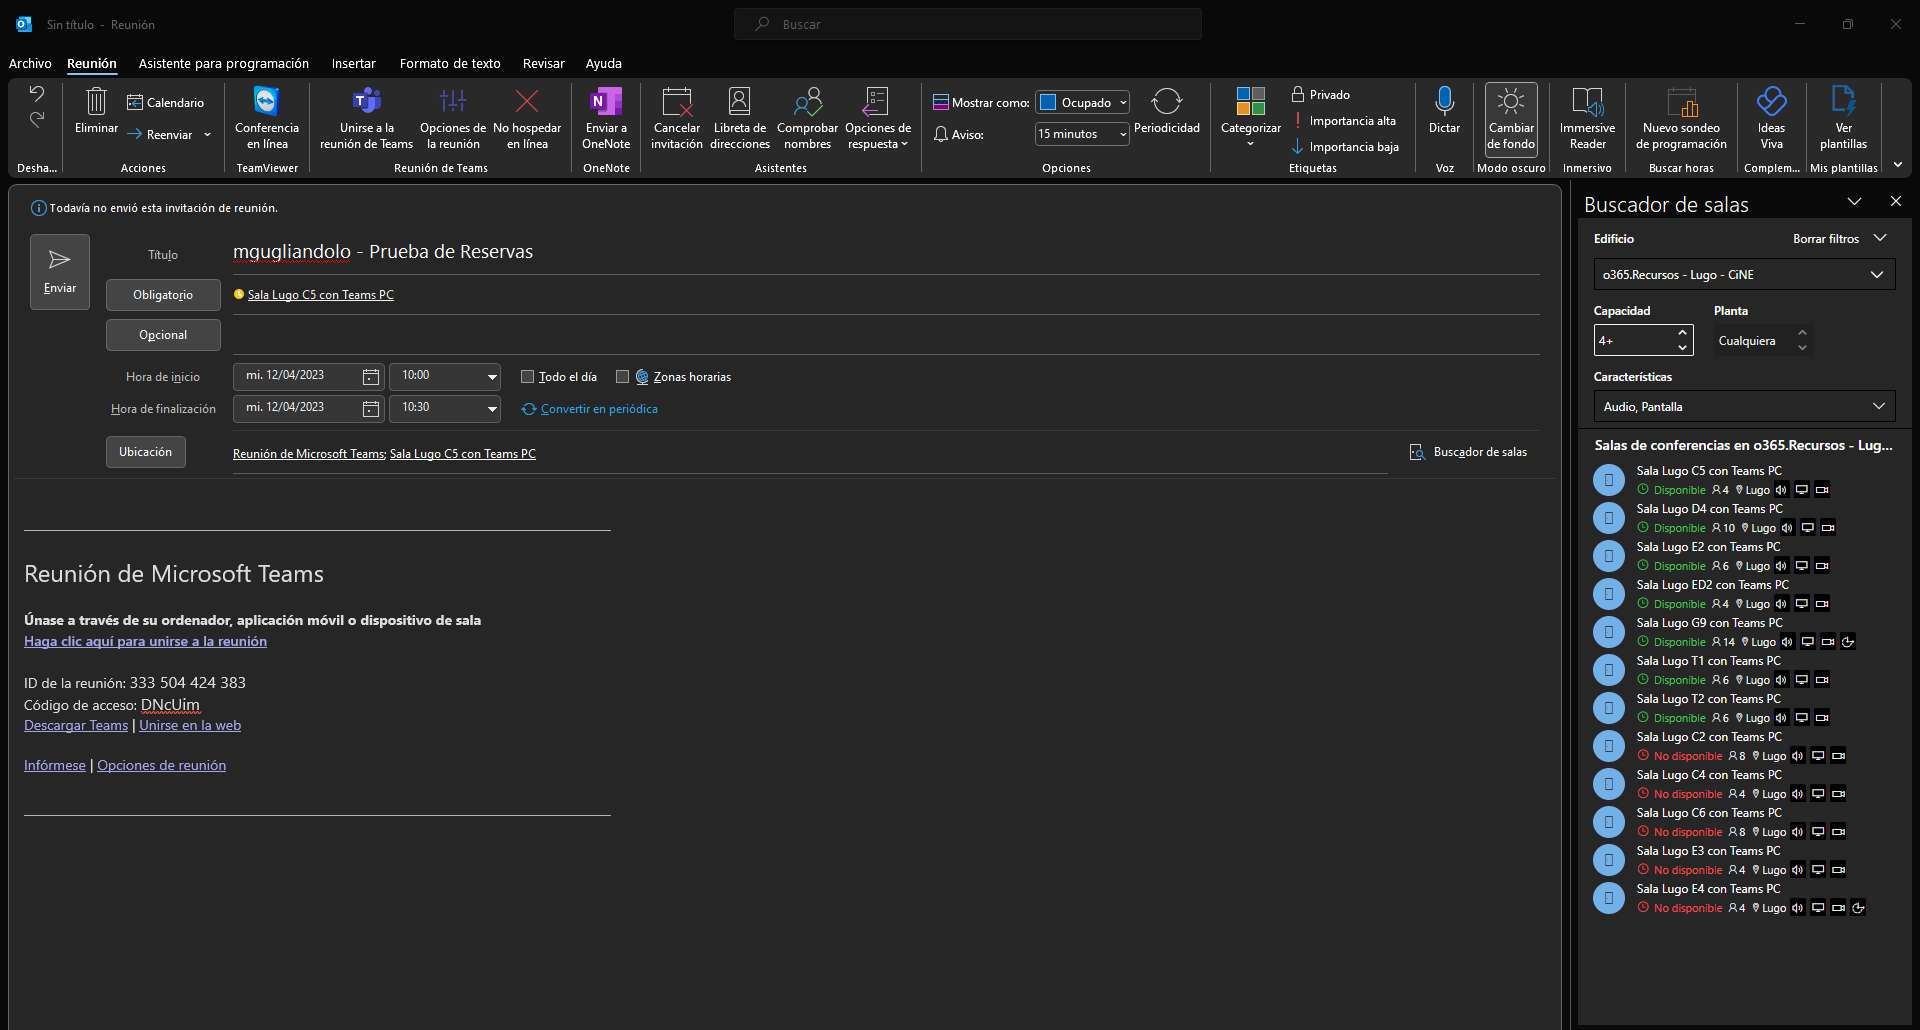Click No hospedar en línea
Viewport: 1920px width, 1030px height.
(x=527, y=118)
